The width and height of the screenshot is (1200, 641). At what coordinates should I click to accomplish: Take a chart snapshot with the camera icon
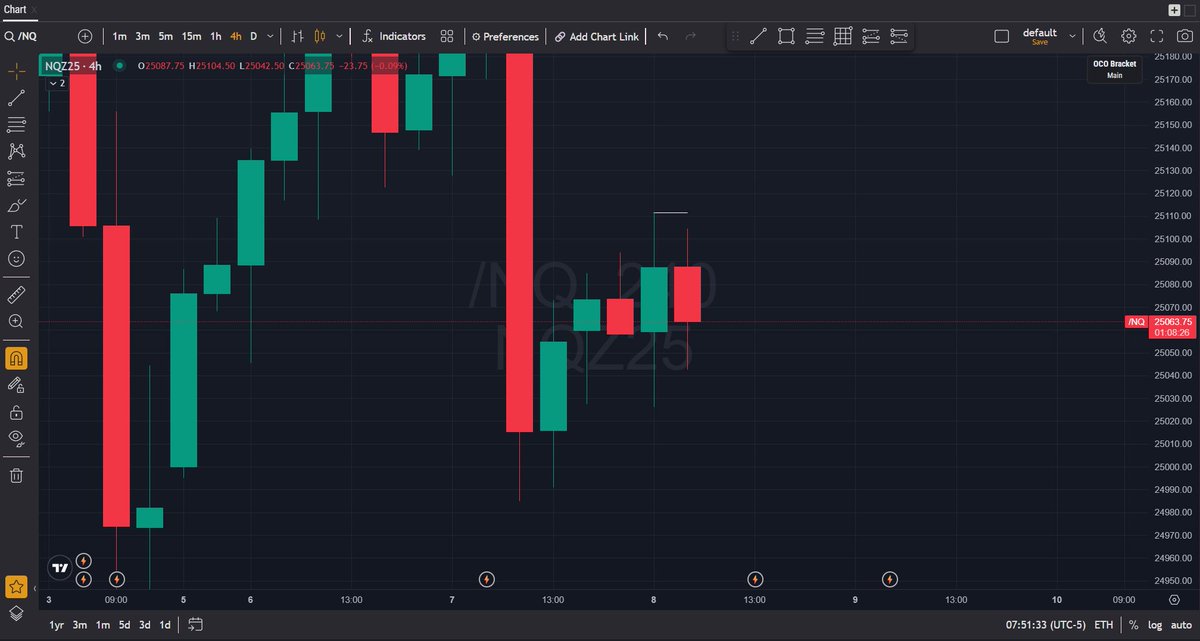1185,36
